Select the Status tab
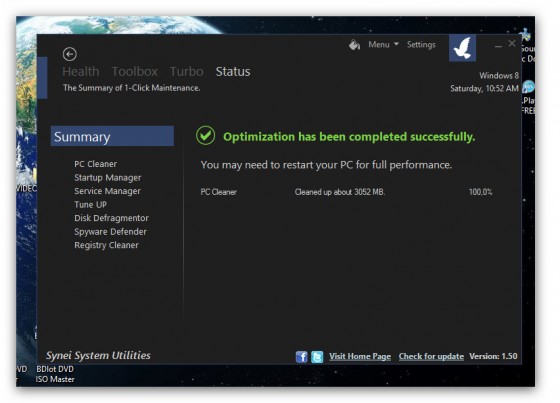560x403 pixels. tap(233, 71)
